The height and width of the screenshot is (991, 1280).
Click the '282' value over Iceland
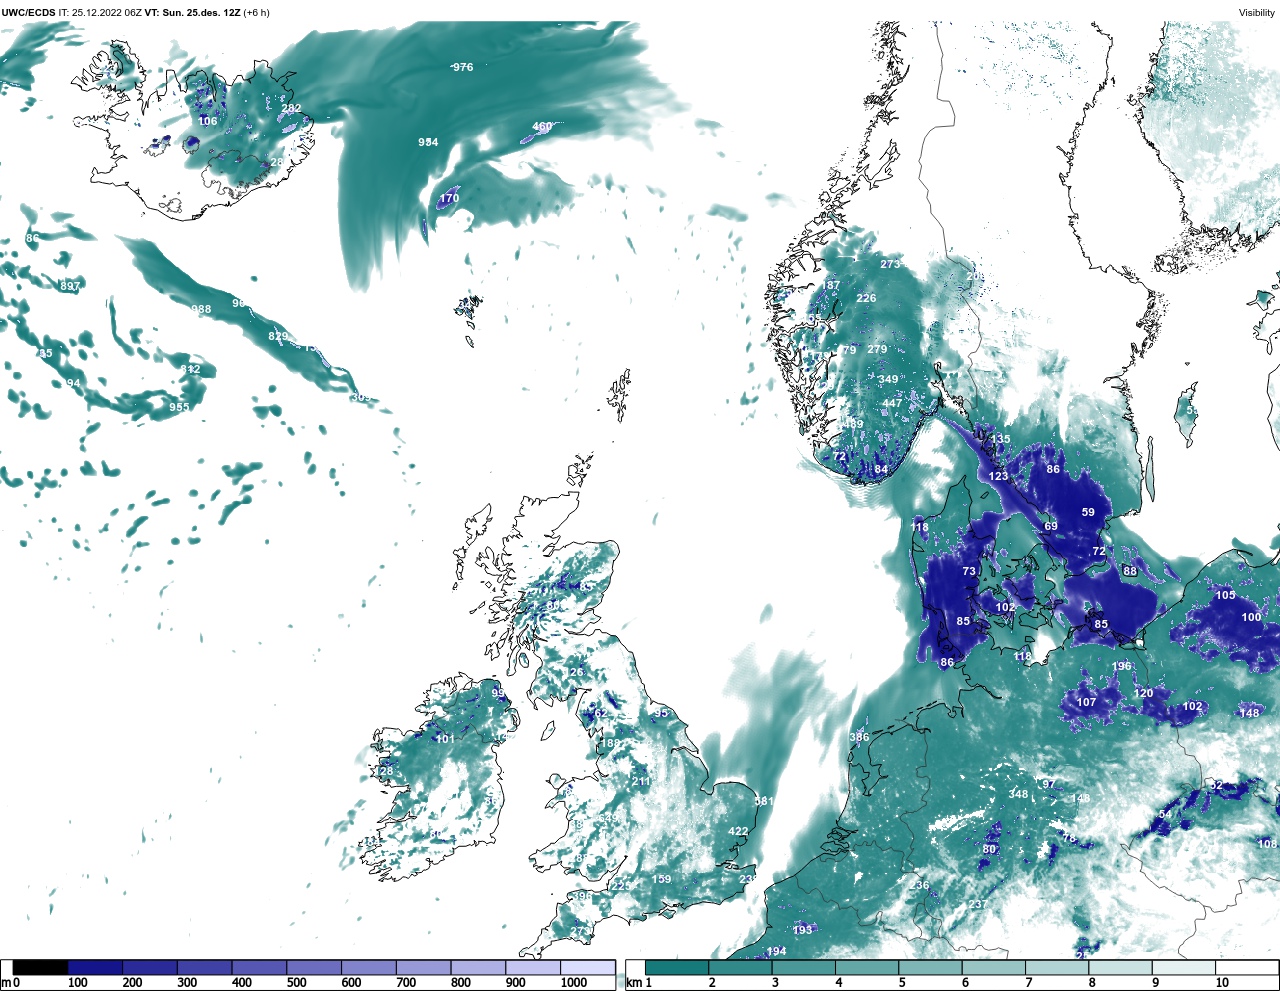[291, 109]
